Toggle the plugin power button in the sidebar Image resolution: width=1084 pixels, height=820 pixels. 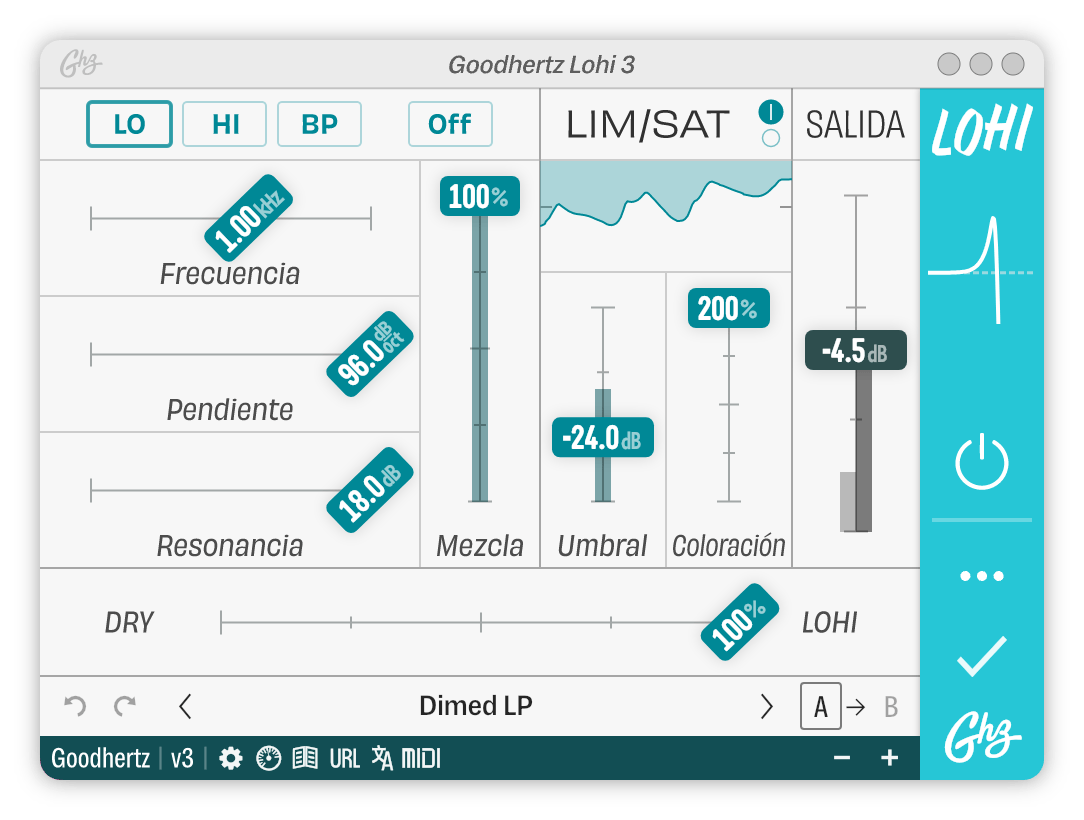[984, 460]
